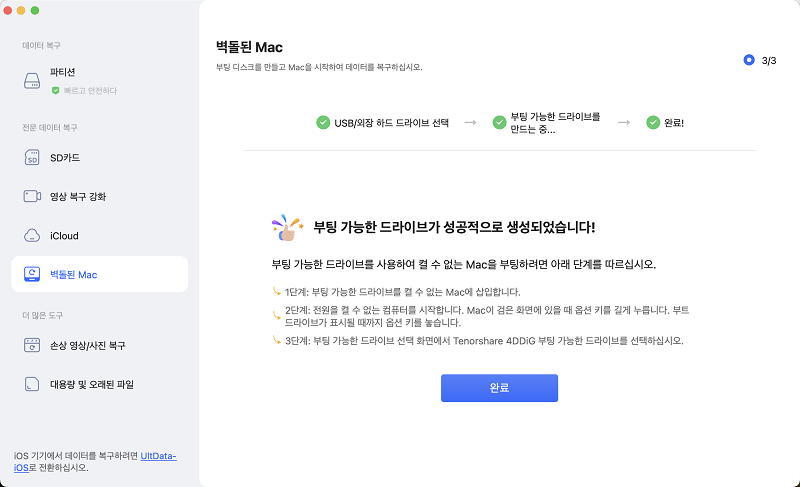Click the celebration thumbs-up icon
The image size is (800, 487).
[287, 227]
